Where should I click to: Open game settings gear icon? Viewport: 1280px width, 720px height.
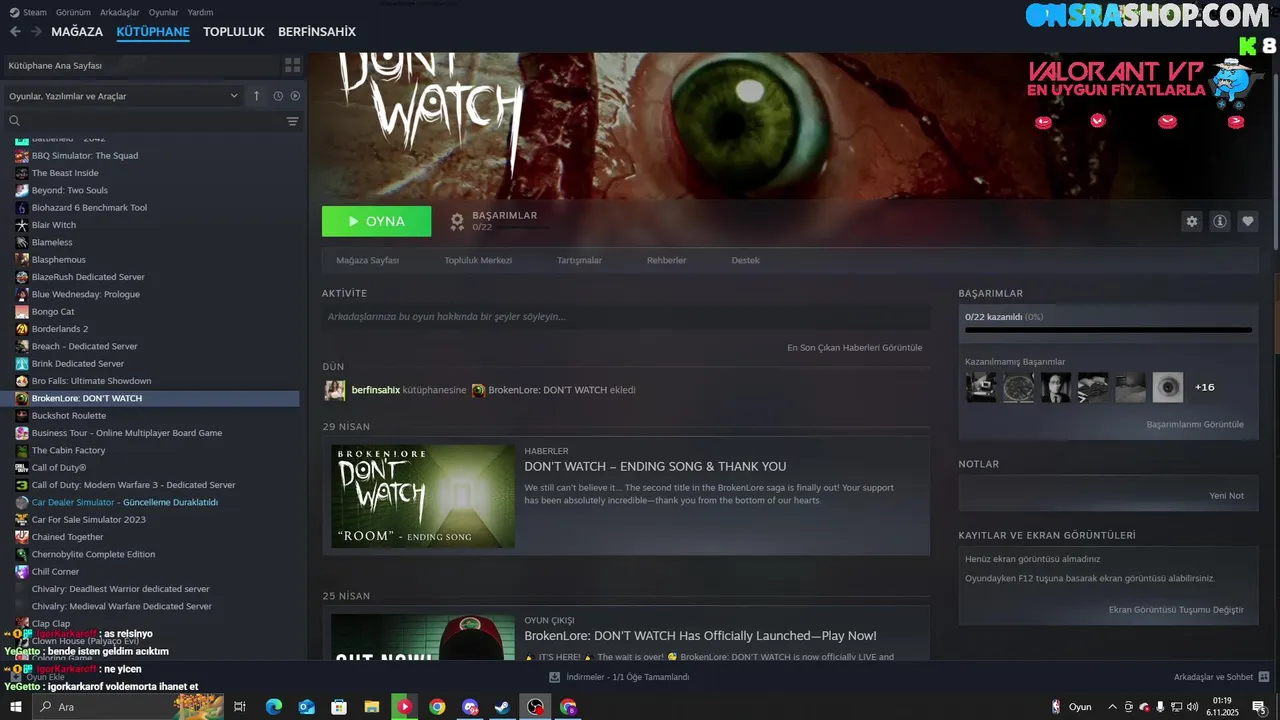point(1191,222)
